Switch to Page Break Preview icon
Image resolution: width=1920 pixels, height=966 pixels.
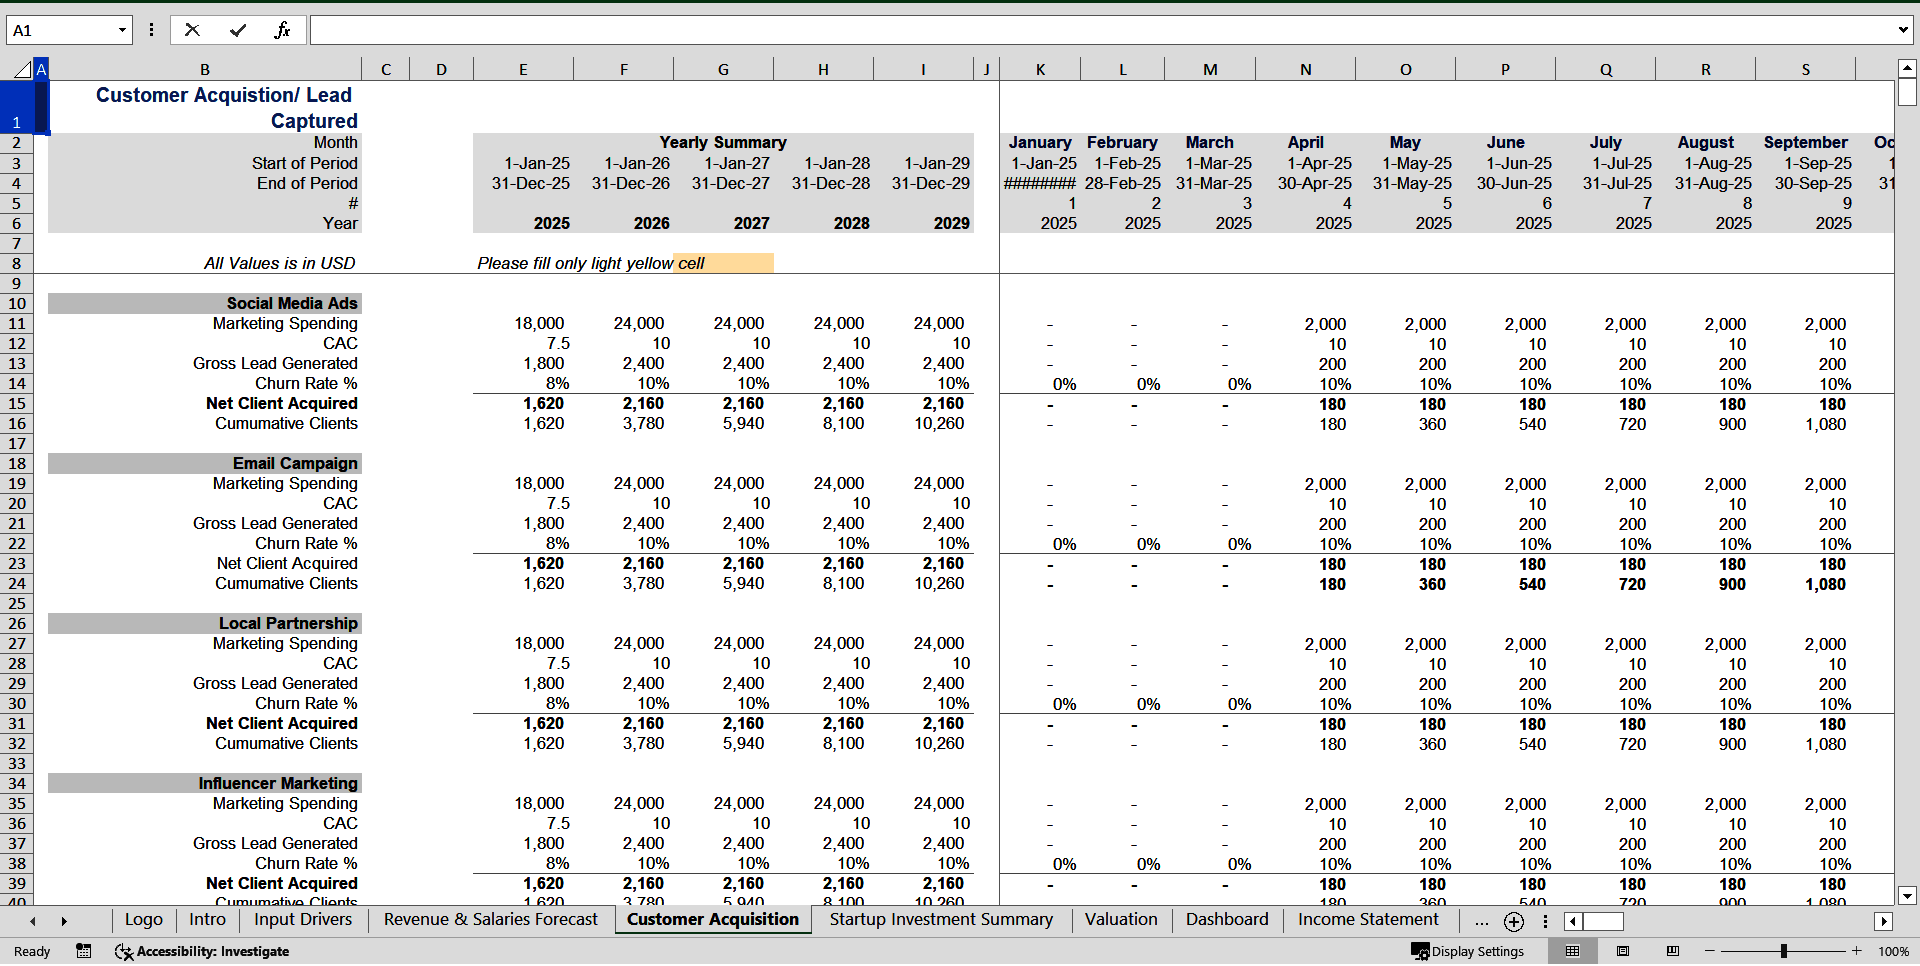(x=1673, y=951)
